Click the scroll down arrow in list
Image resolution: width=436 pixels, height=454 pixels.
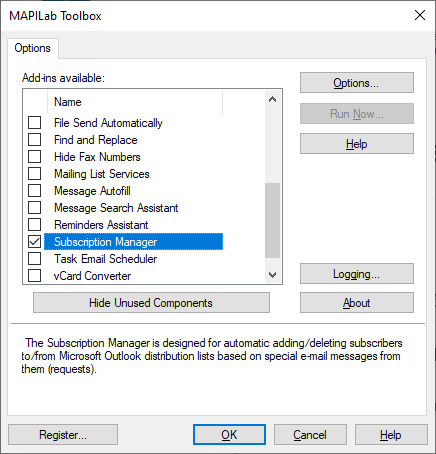pos(272,275)
